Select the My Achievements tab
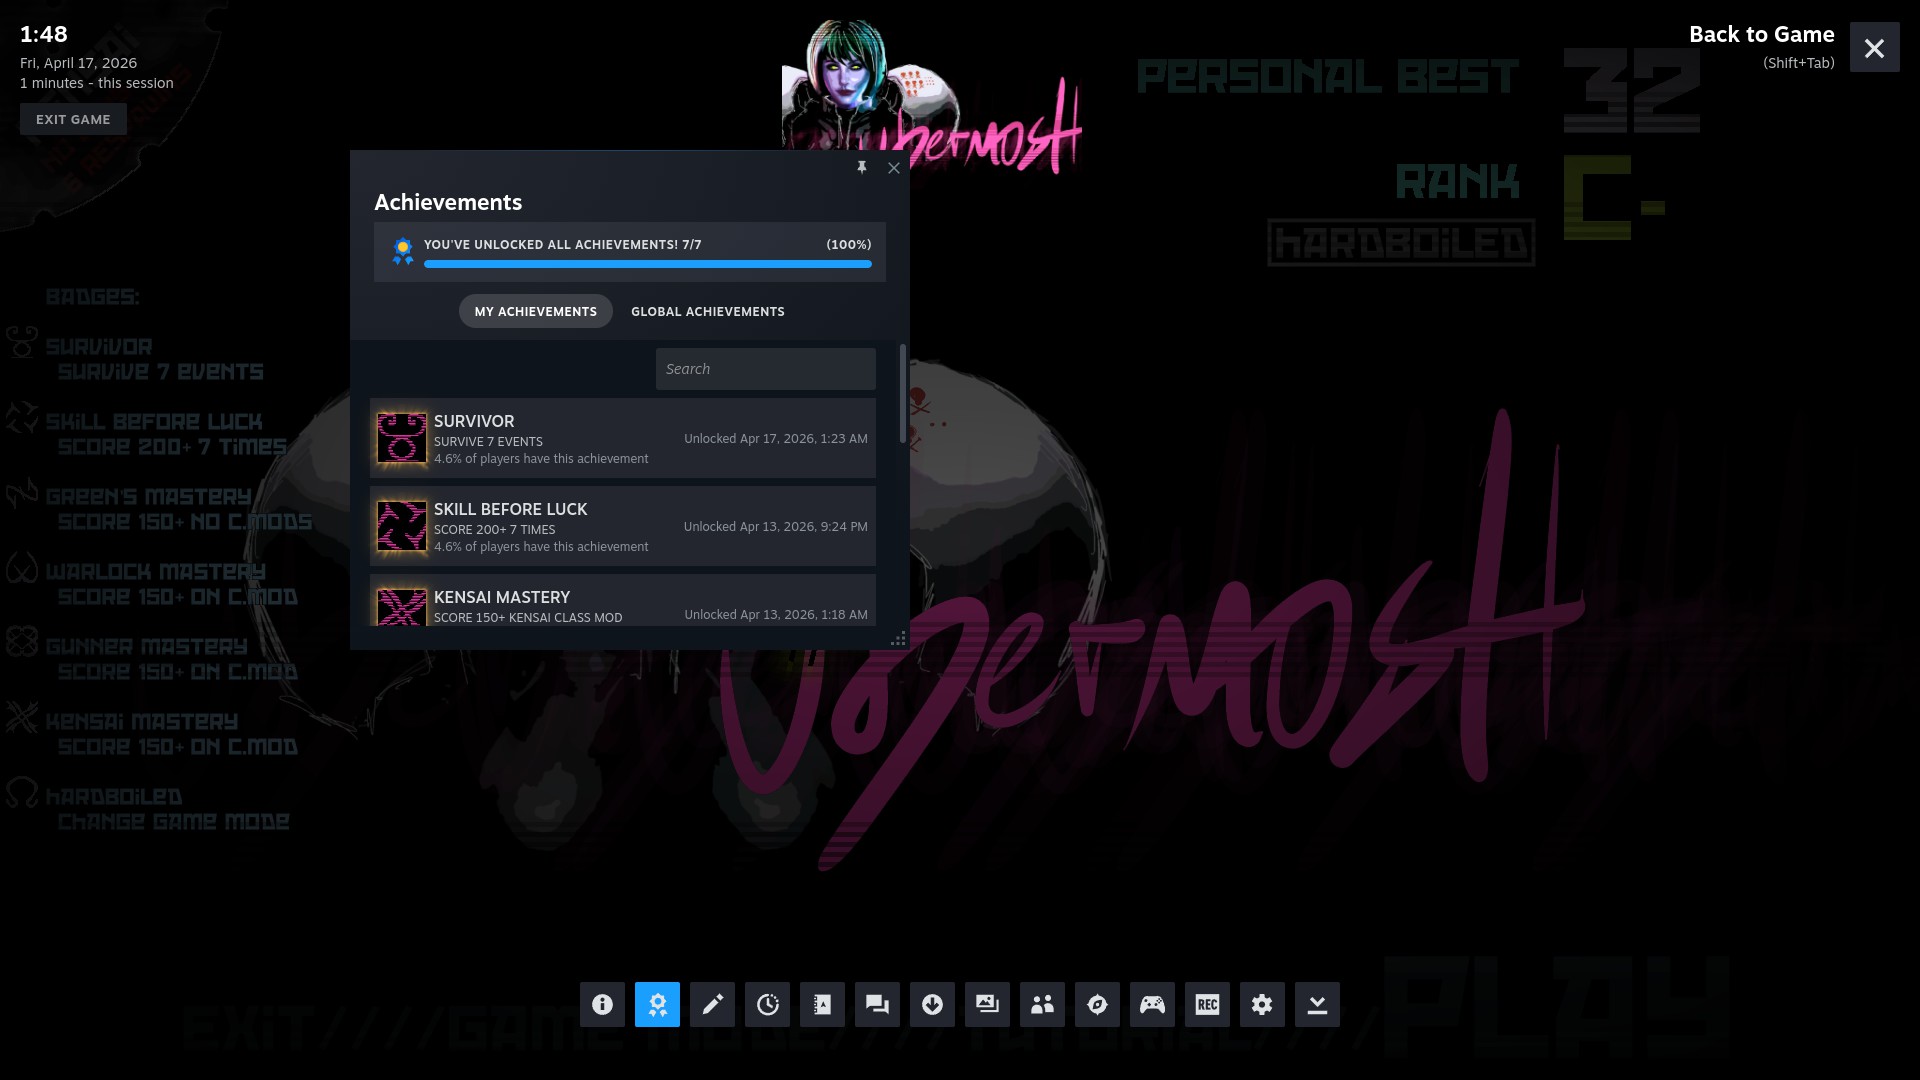The image size is (1920, 1080). tap(535, 311)
